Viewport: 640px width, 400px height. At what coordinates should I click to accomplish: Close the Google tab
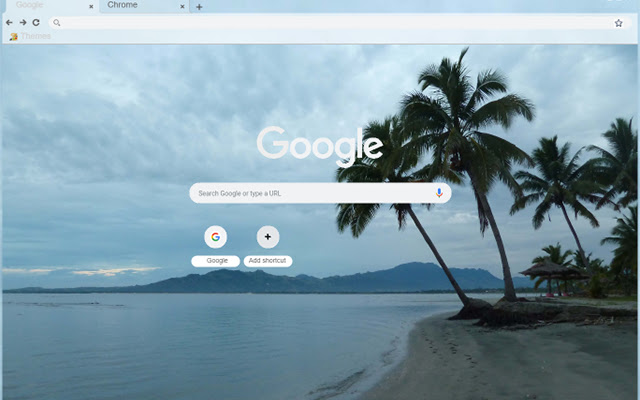coord(91,7)
